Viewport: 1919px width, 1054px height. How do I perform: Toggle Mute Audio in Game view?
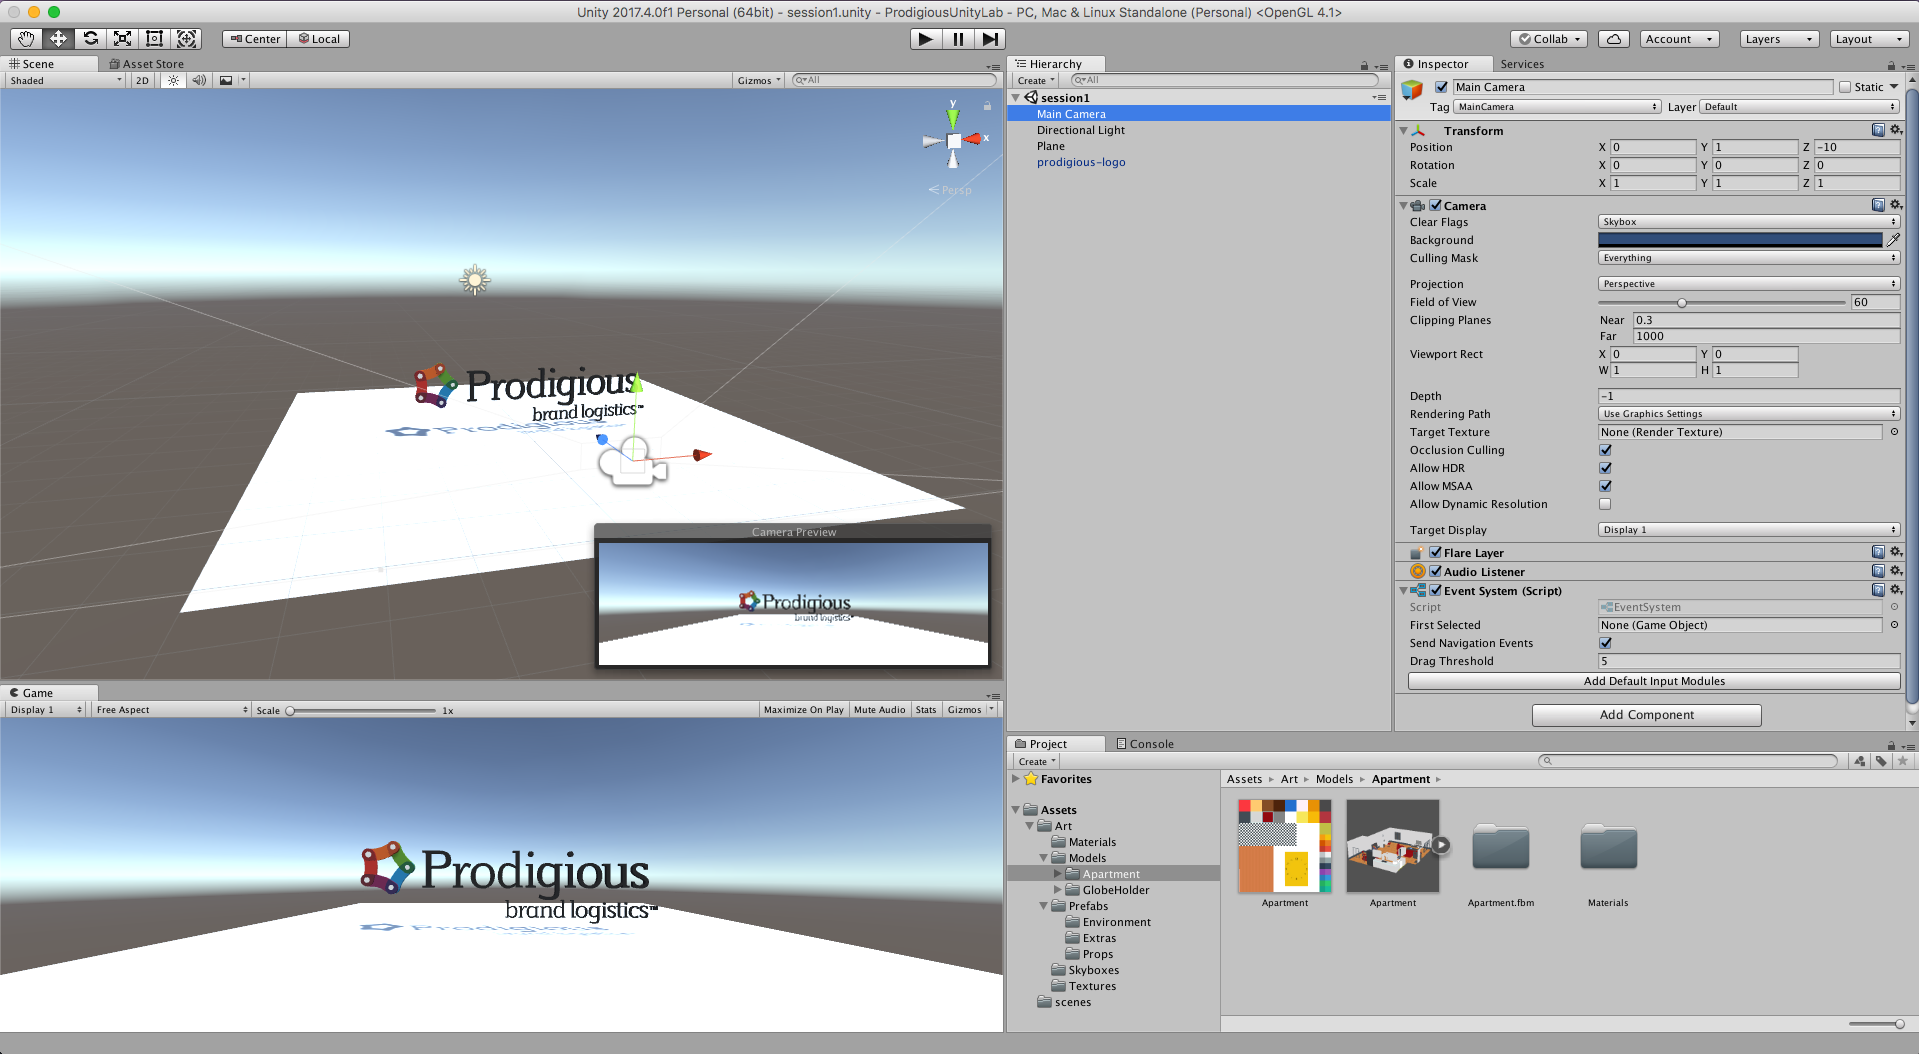pos(879,710)
